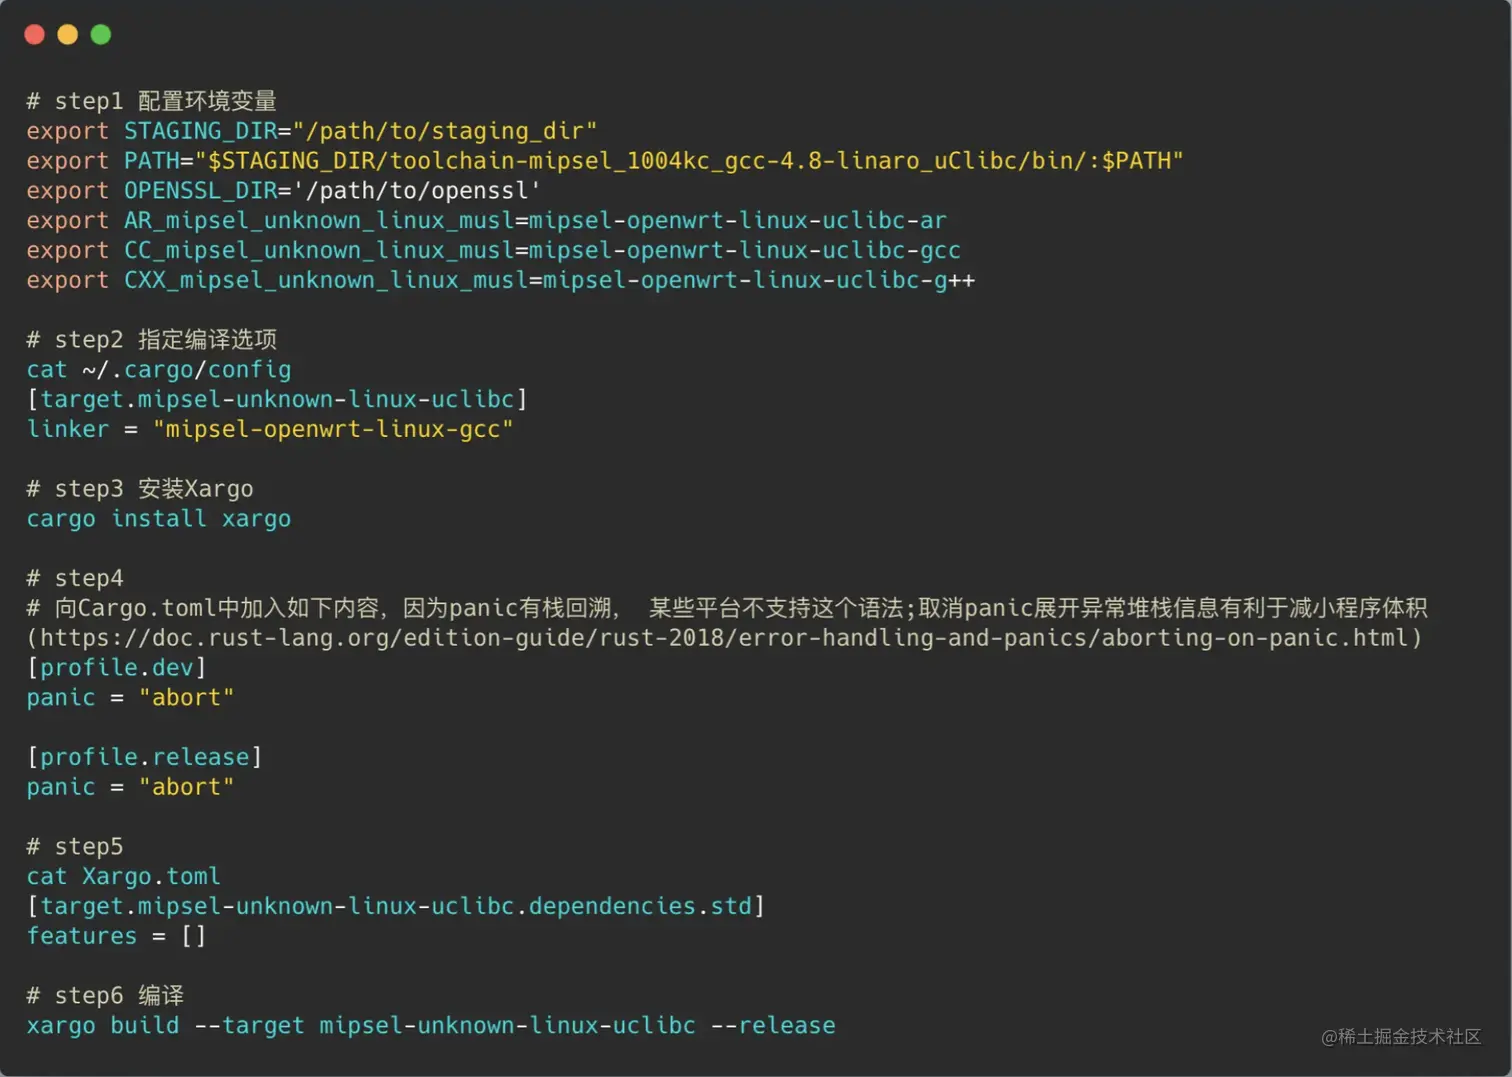Click the green maximize window button
Screen dimensions: 1512x1077
pos(101,35)
